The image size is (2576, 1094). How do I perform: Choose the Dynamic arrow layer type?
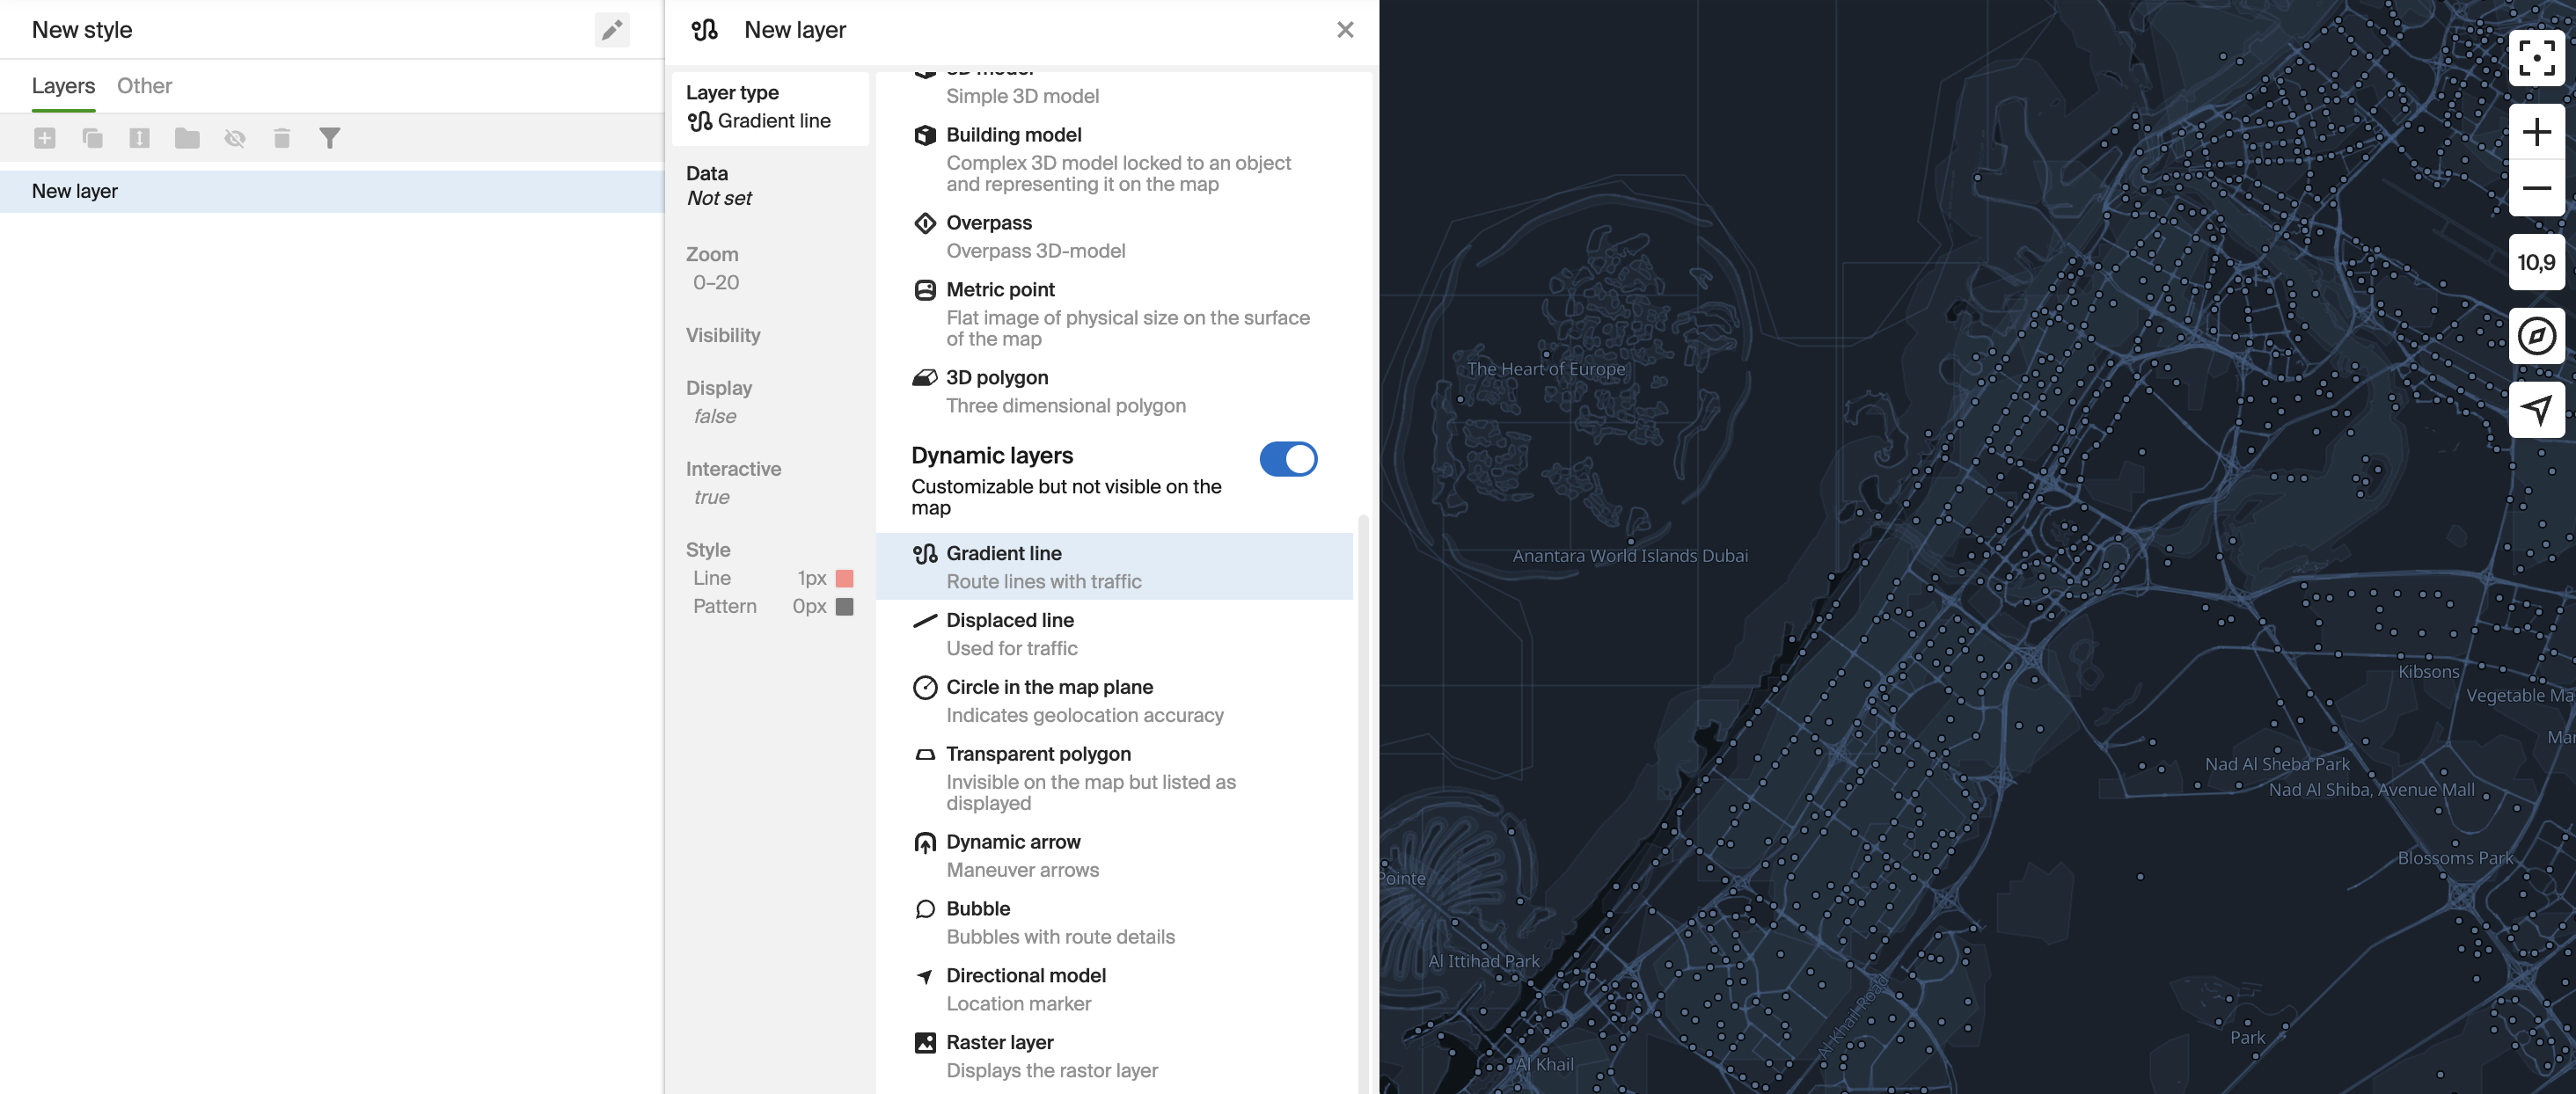[1114, 856]
